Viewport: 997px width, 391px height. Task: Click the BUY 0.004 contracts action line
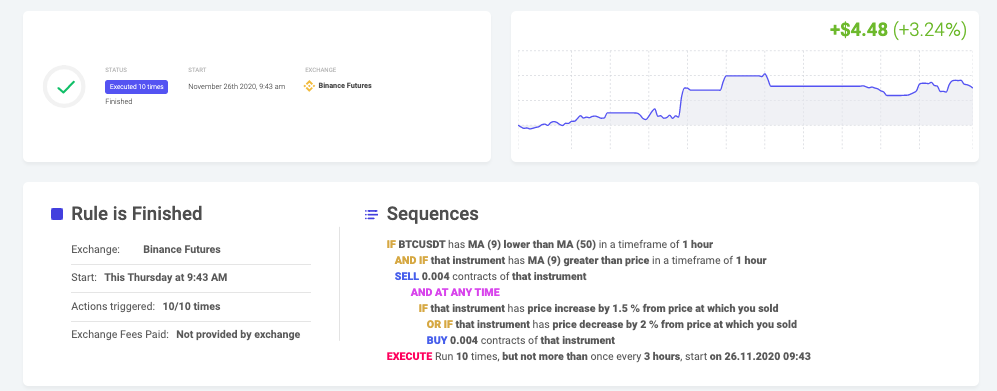[521, 340]
